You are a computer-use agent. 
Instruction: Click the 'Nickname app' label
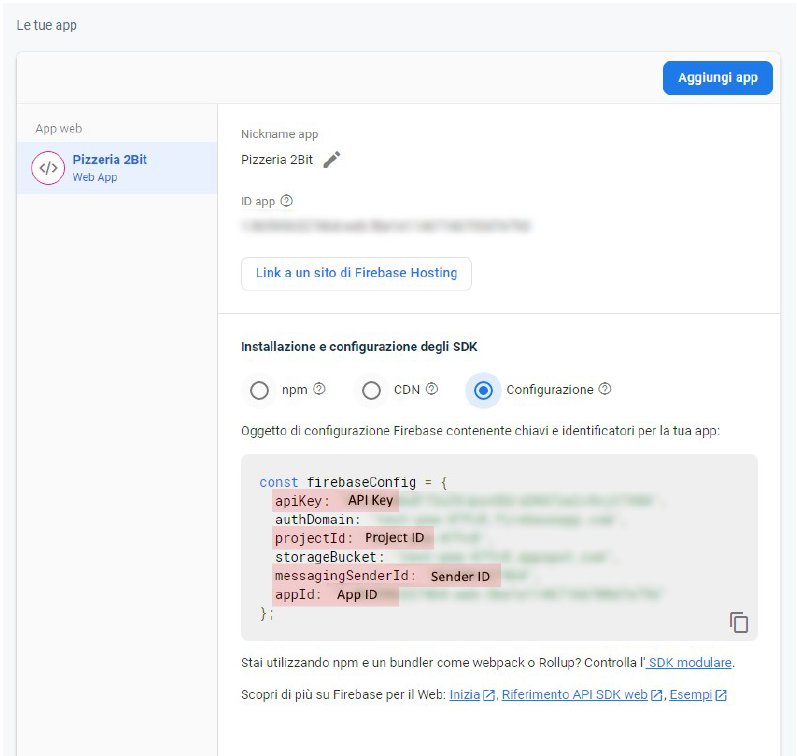(x=280, y=134)
